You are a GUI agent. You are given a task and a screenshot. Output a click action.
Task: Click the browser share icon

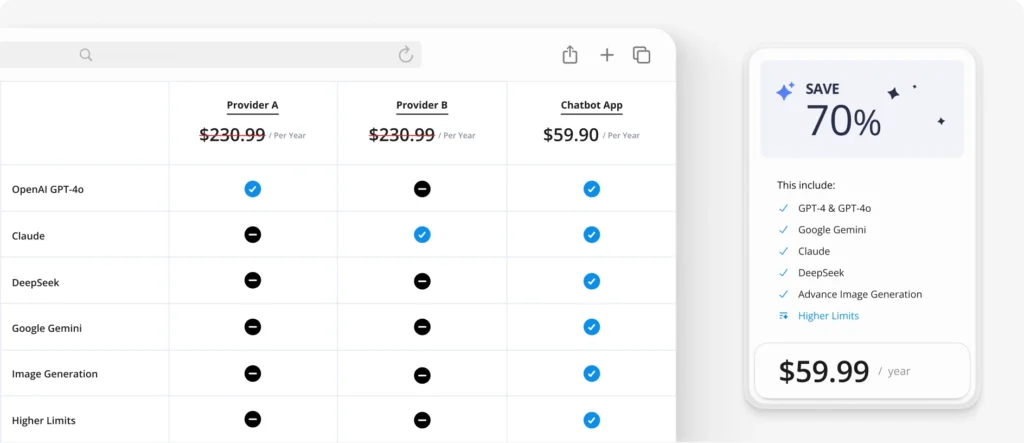[570, 55]
